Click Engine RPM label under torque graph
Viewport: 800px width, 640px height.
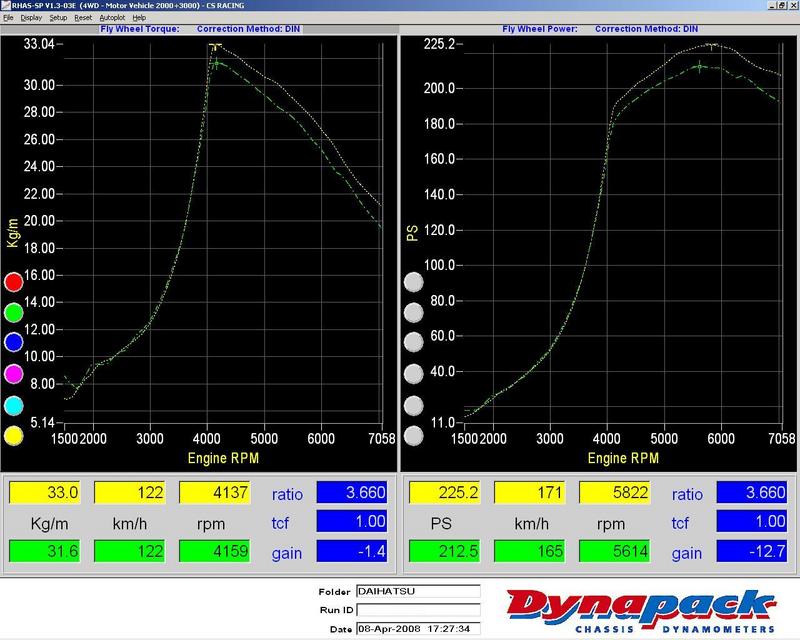pos(223,458)
